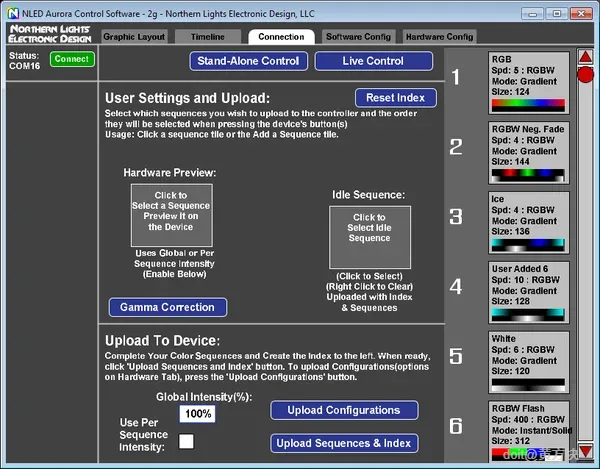Click the green Connect button

click(72, 59)
